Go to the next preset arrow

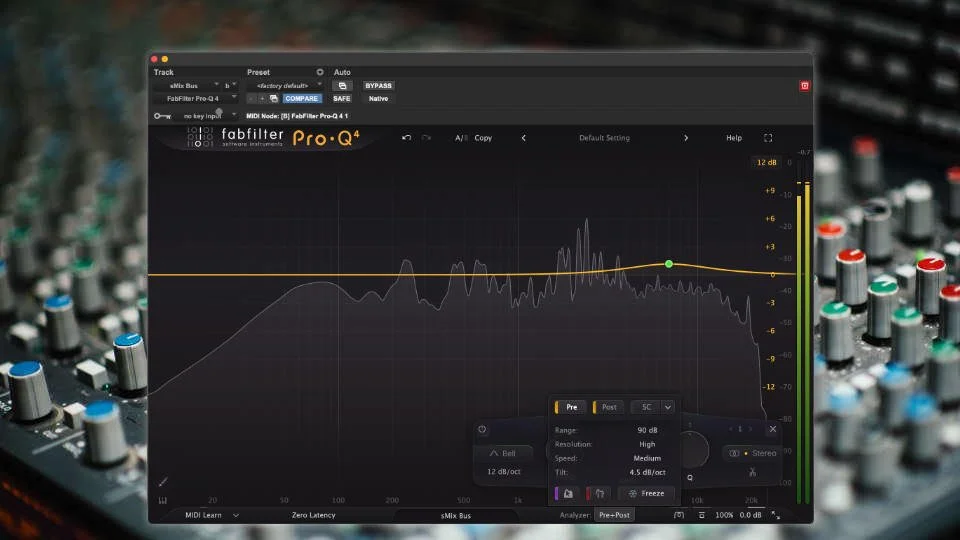(686, 138)
